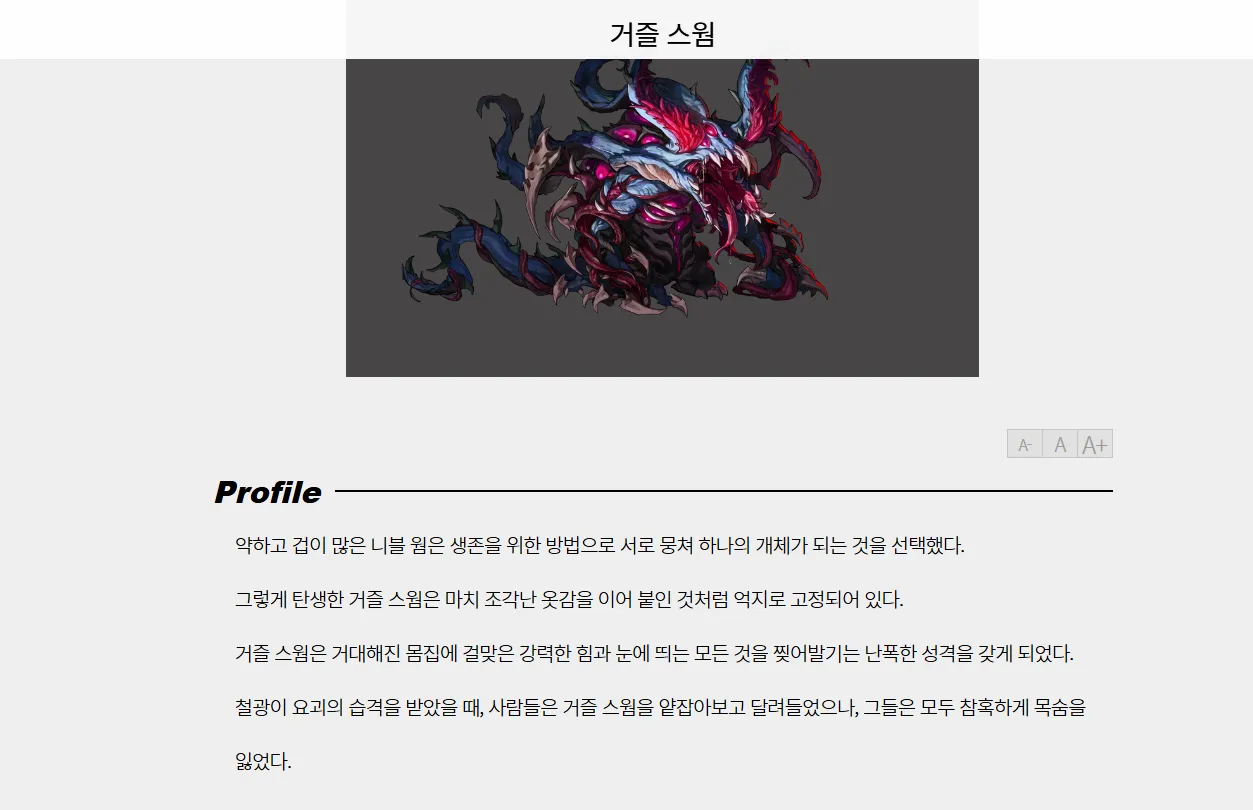Click the line beginning 그렇게 탄생한

pos(569,600)
